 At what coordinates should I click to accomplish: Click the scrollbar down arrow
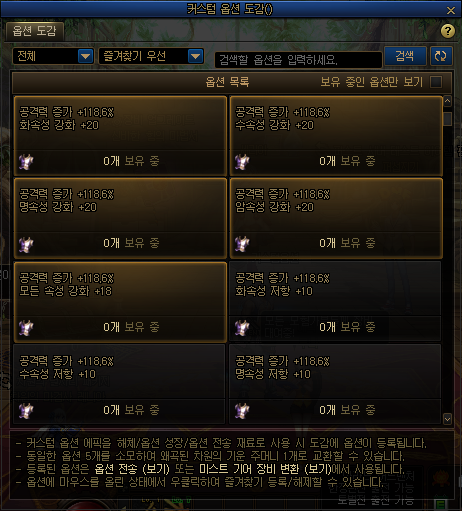coord(447,419)
